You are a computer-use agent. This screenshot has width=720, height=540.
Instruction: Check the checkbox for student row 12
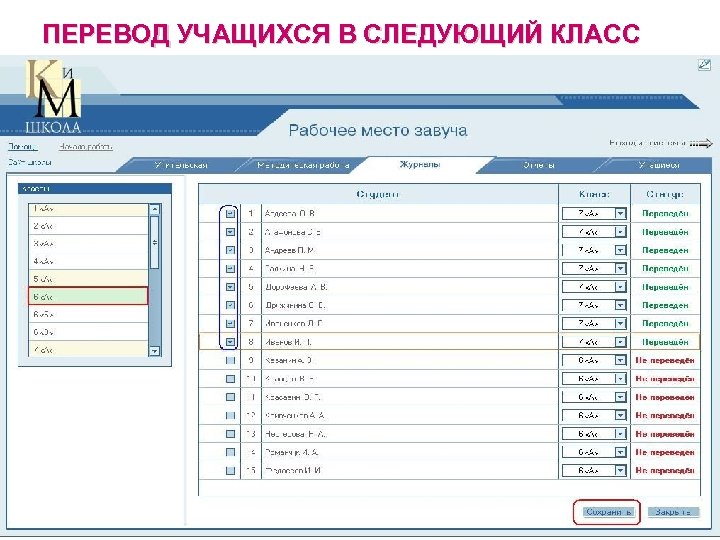[x=231, y=416]
